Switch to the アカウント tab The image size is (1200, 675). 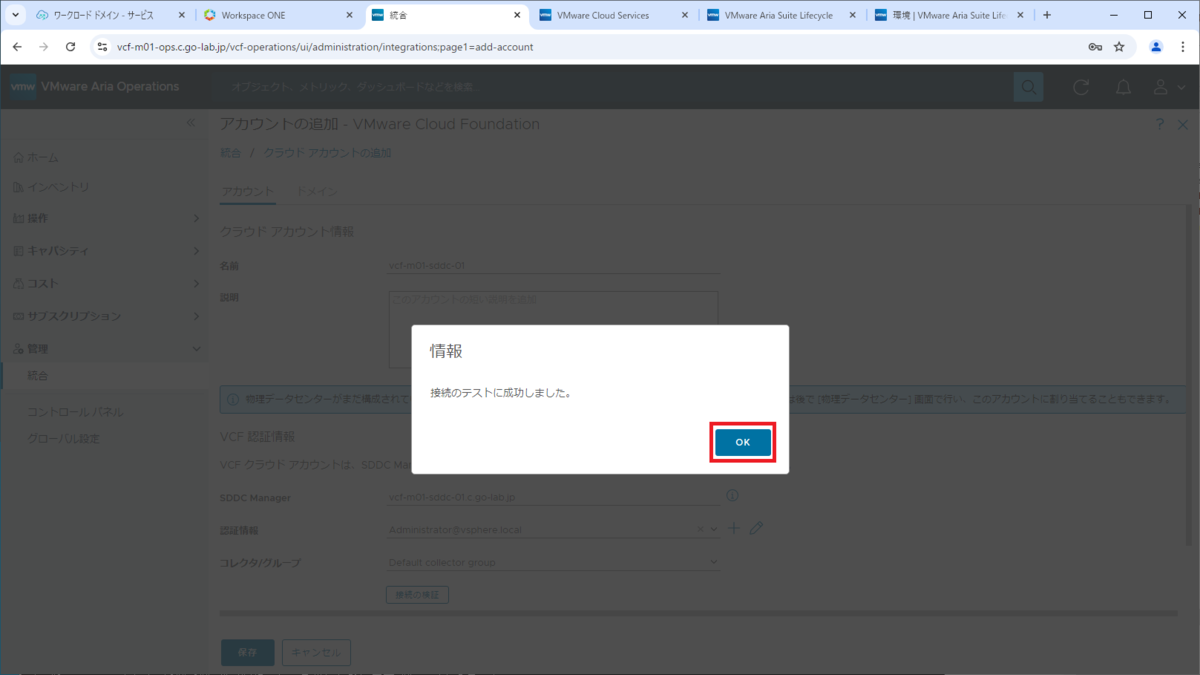(x=246, y=191)
